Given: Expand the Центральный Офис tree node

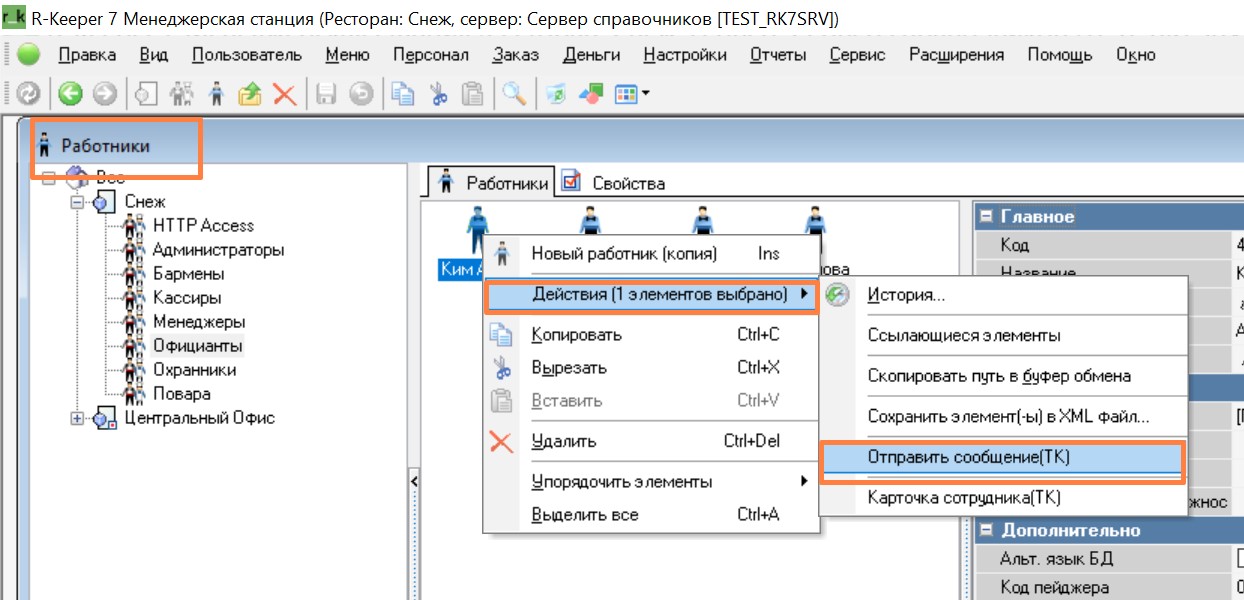Looking at the screenshot, I should (77, 418).
